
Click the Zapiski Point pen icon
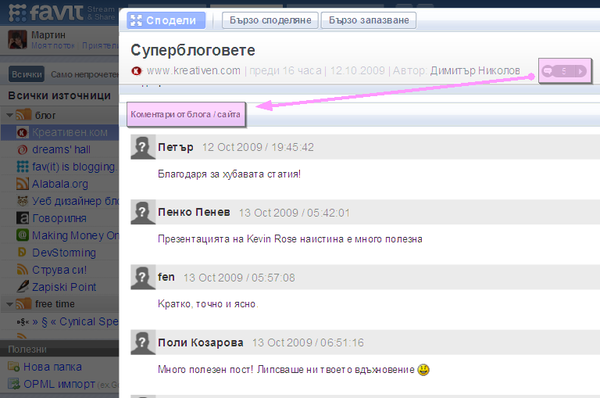pyautogui.click(x=22, y=286)
